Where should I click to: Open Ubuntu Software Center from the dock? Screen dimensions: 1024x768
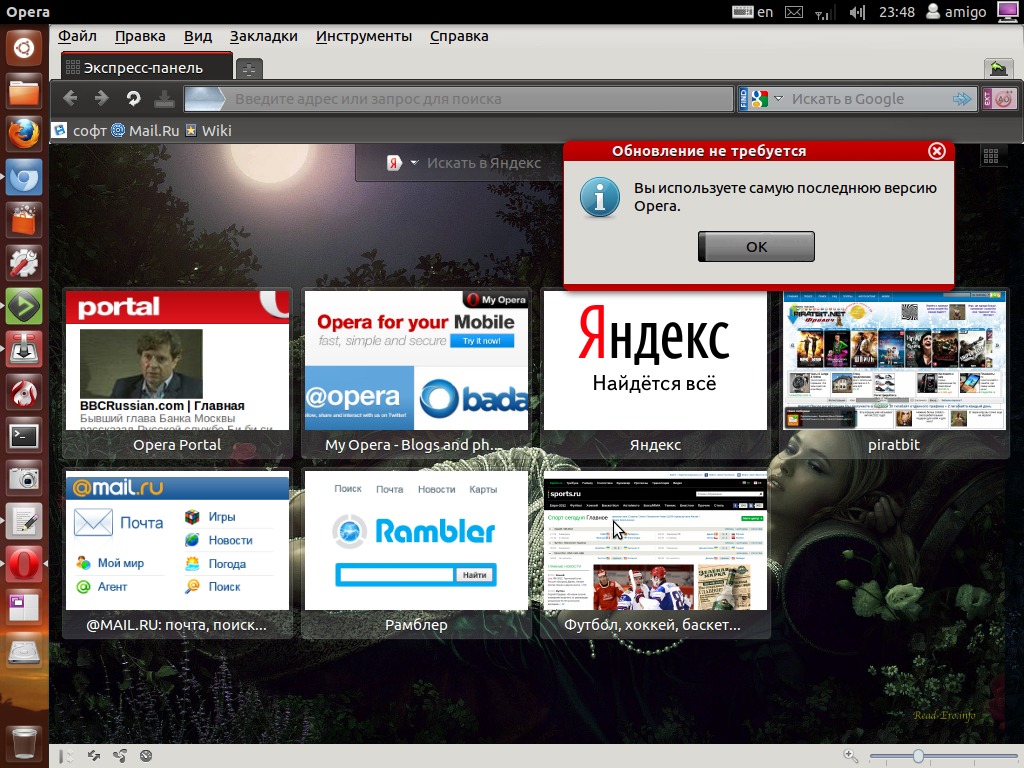tap(24, 221)
